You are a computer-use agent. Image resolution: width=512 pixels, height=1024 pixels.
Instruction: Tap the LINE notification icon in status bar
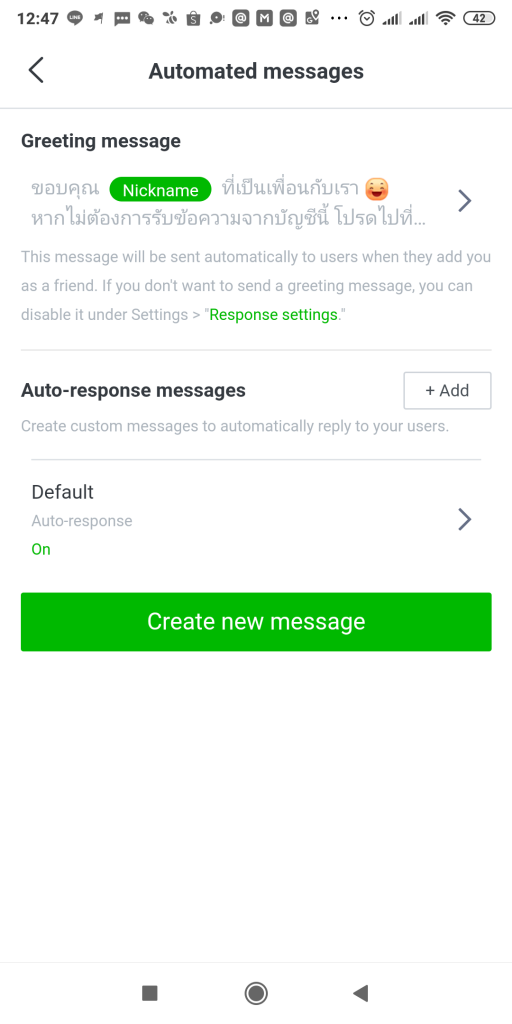click(75, 18)
